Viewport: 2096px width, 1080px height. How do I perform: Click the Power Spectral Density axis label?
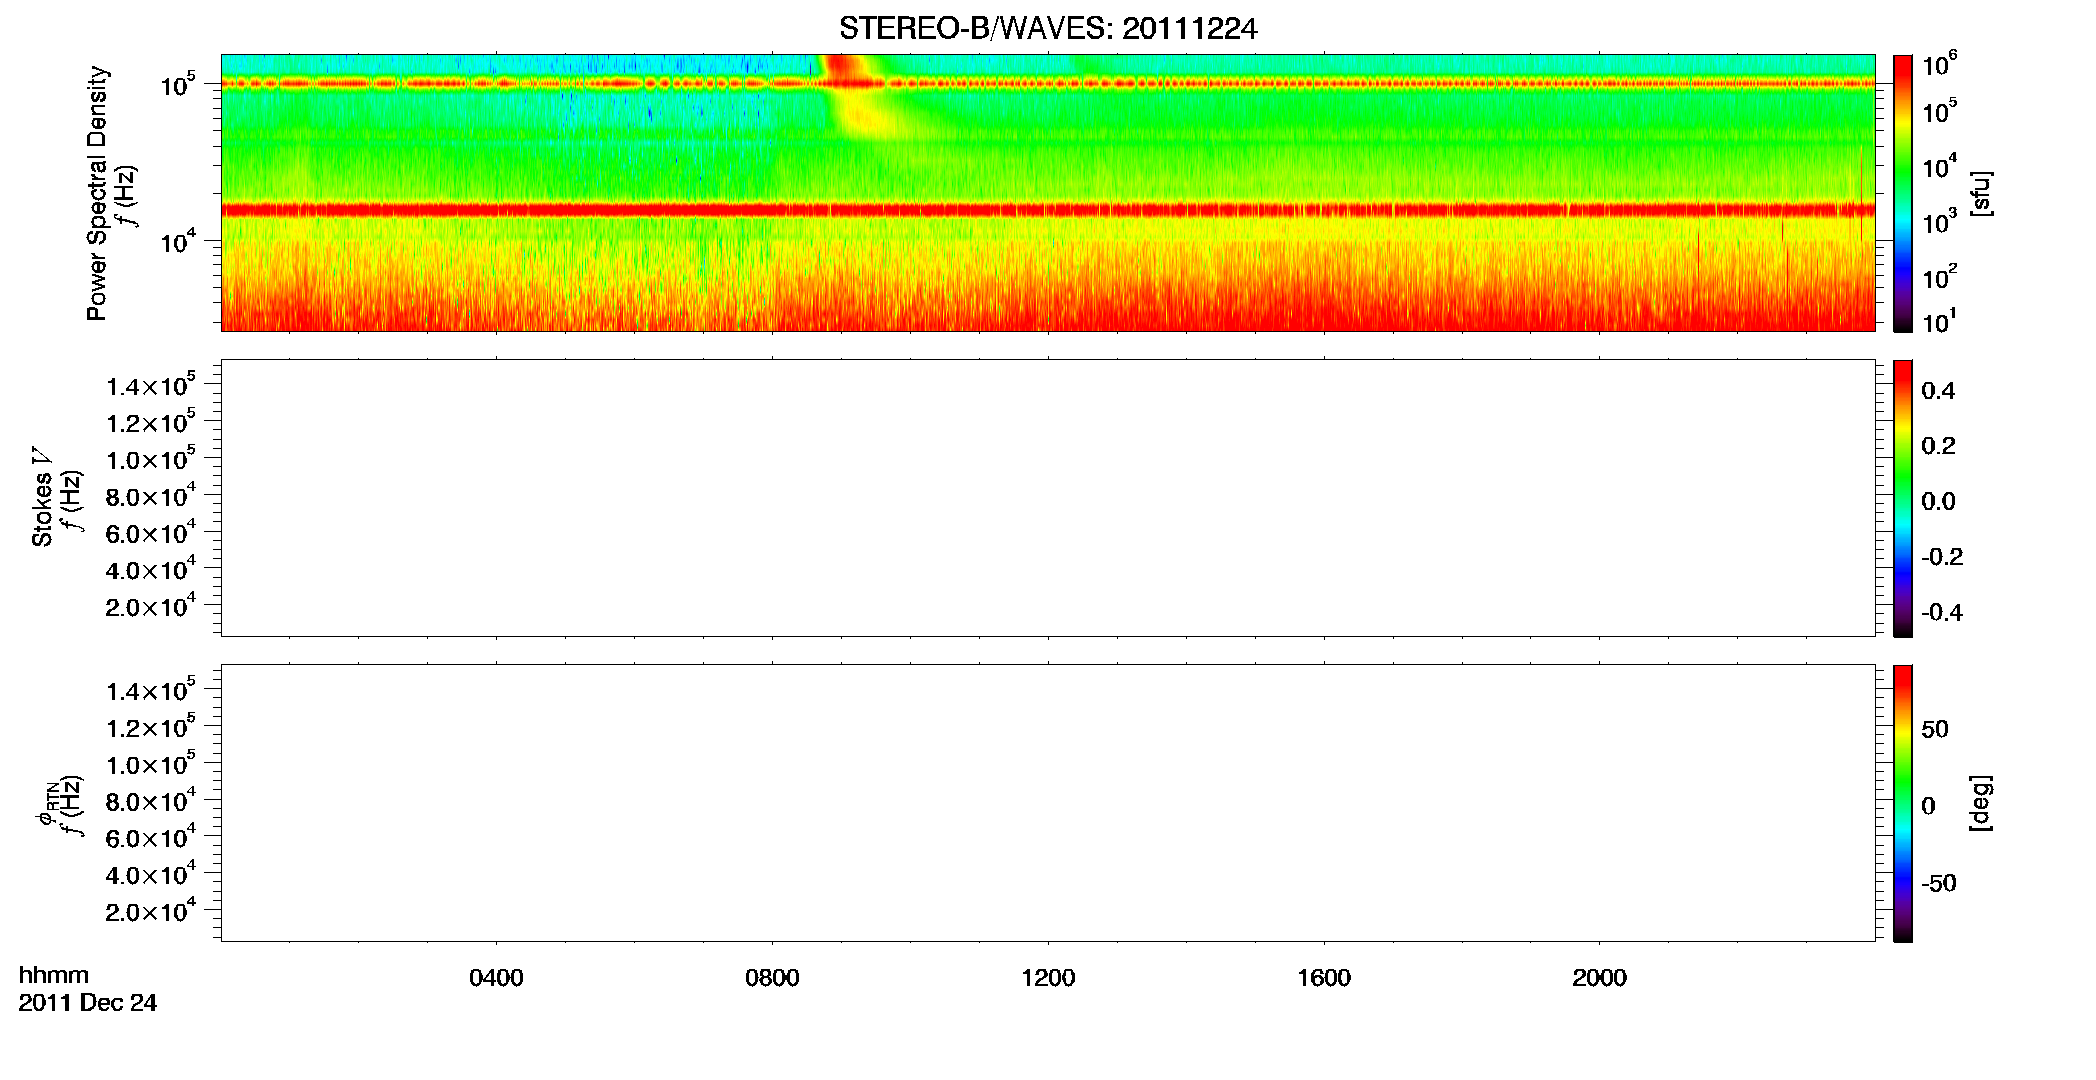point(97,193)
